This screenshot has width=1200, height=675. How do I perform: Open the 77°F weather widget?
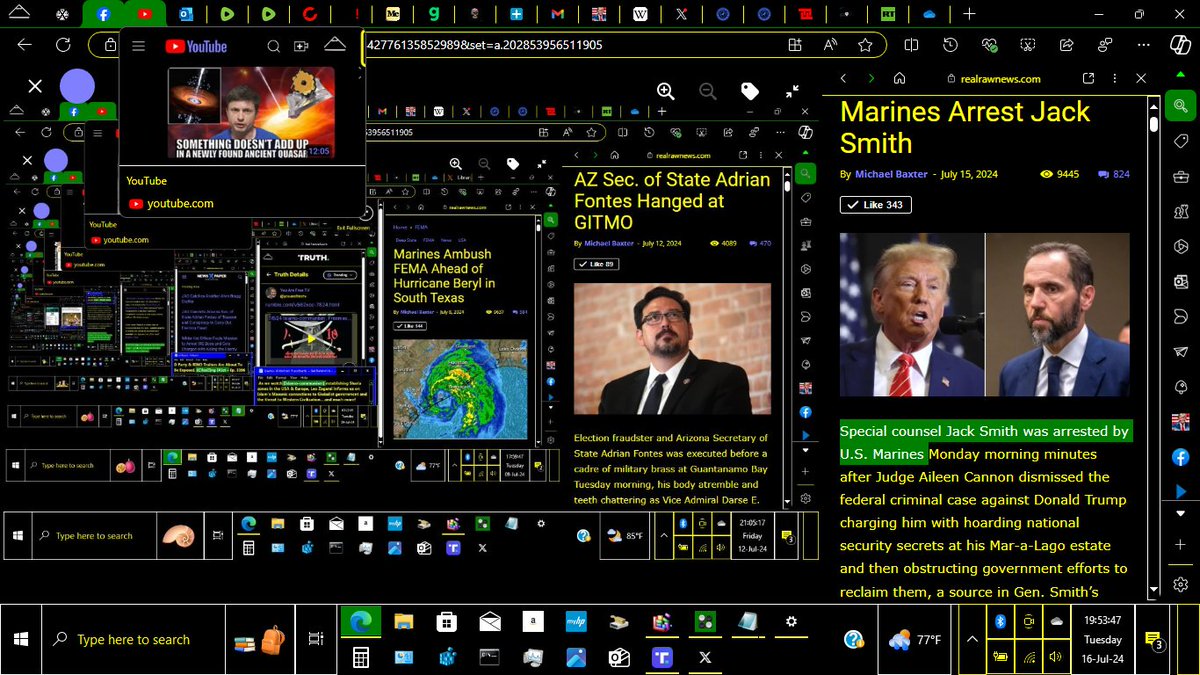coord(914,639)
